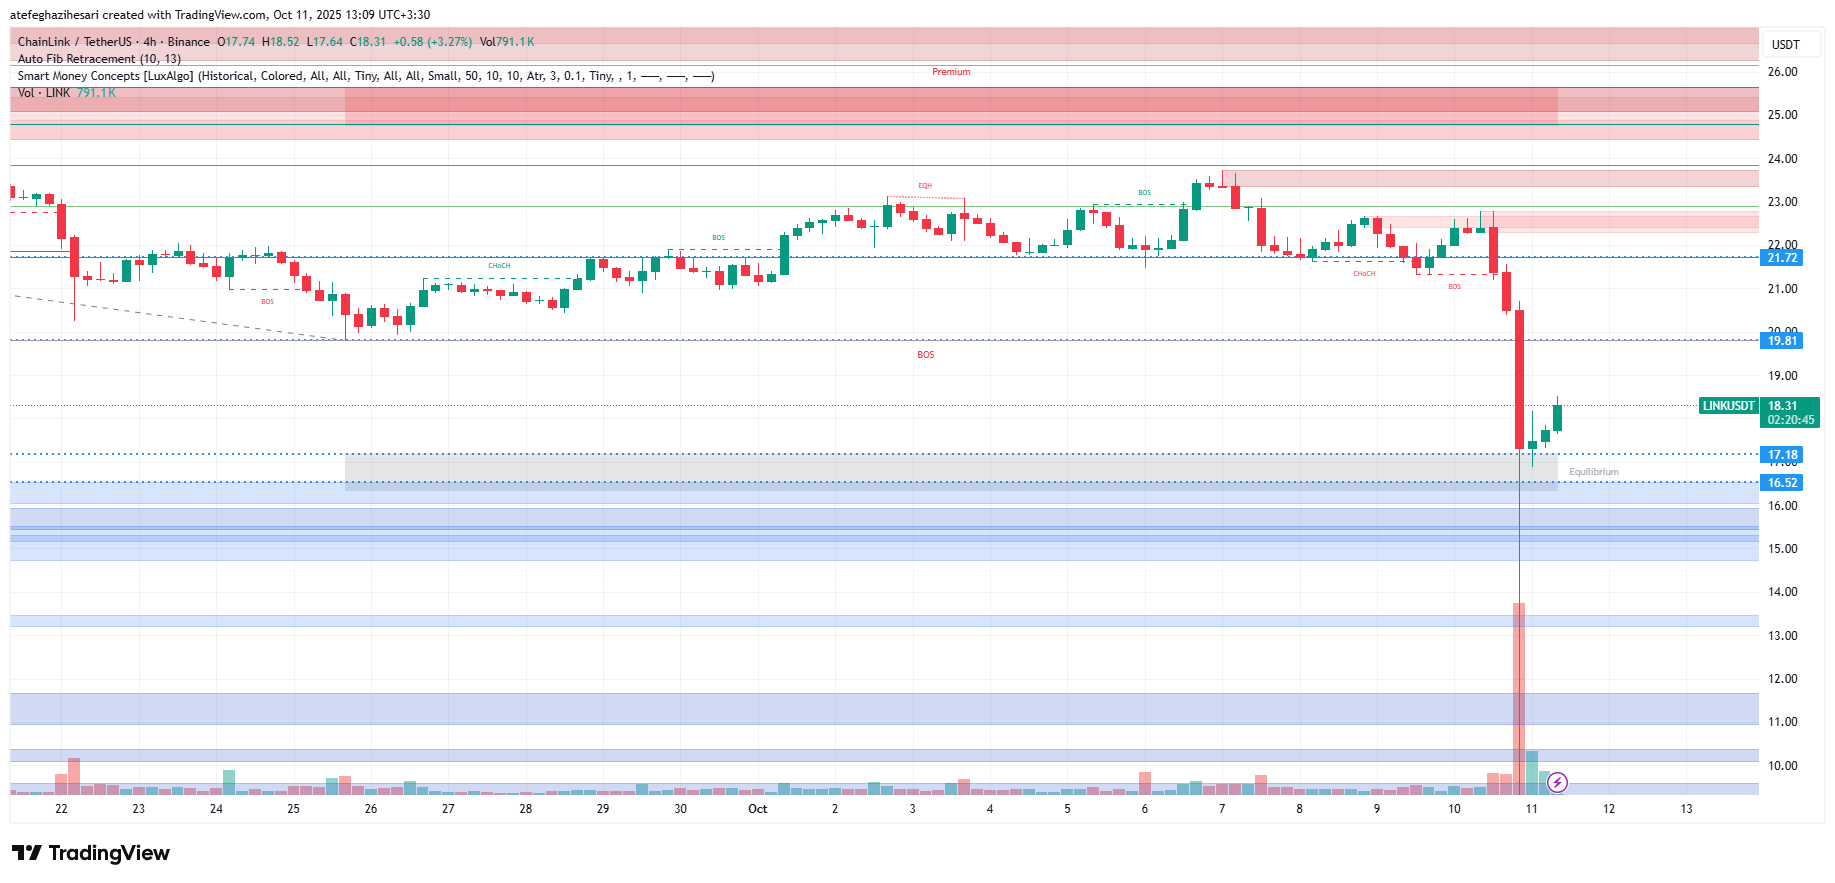
Task: Click the 19.81 blue price label
Action: coord(1781,341)
